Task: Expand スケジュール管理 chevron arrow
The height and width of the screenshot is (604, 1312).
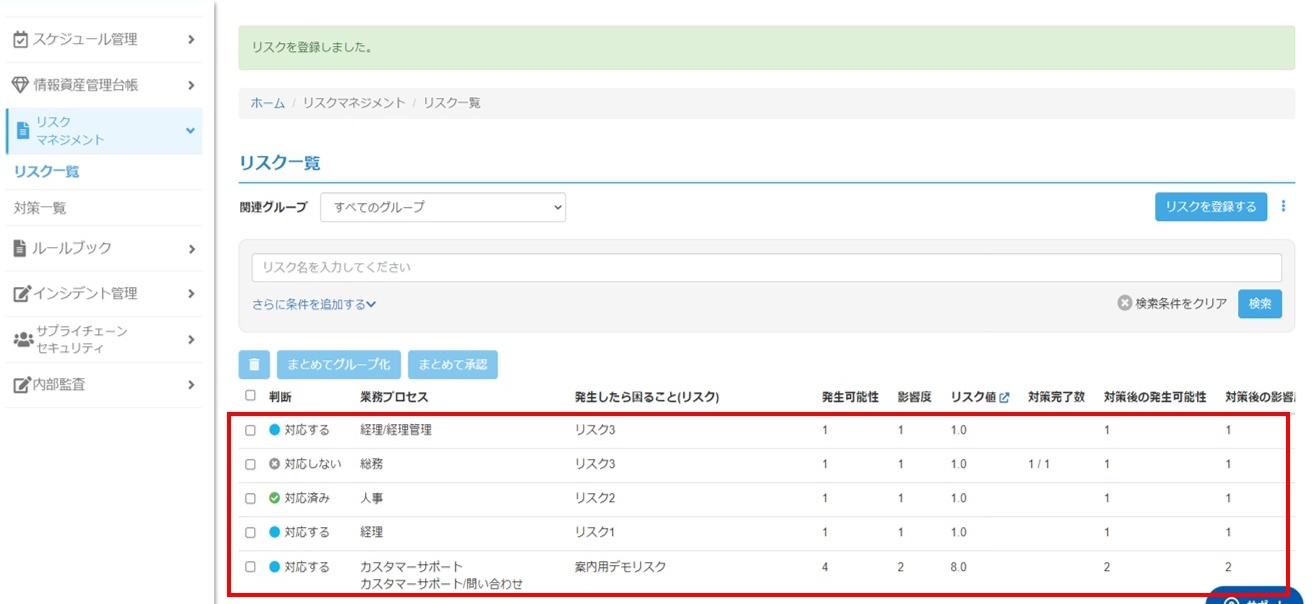Action: coord(190,40)
